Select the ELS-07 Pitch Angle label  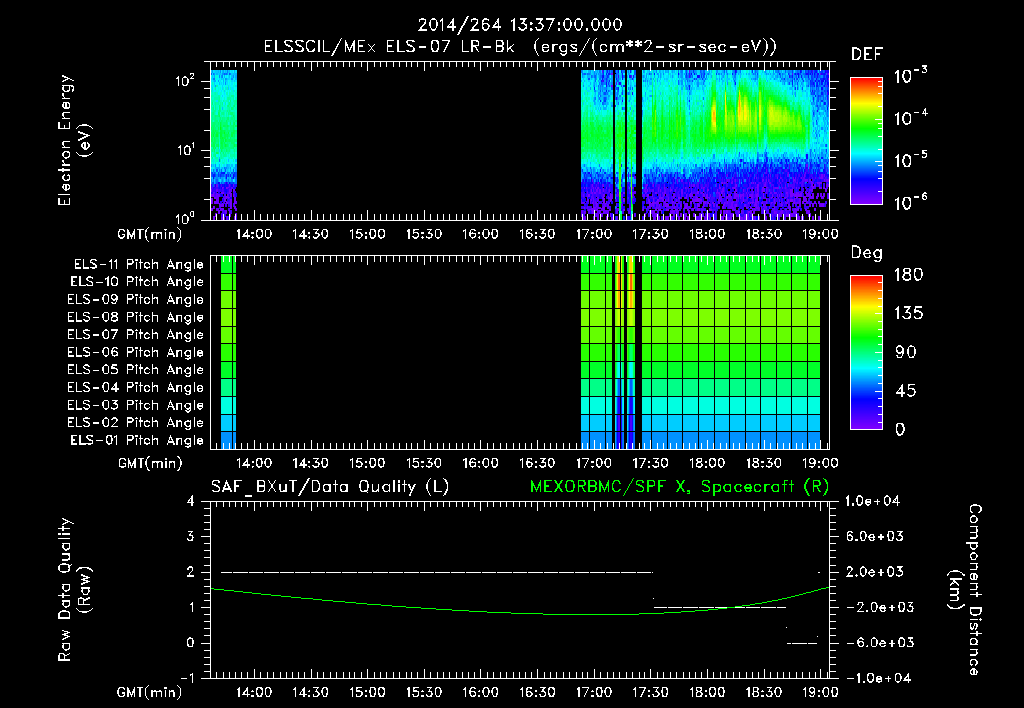pos(135,334)
